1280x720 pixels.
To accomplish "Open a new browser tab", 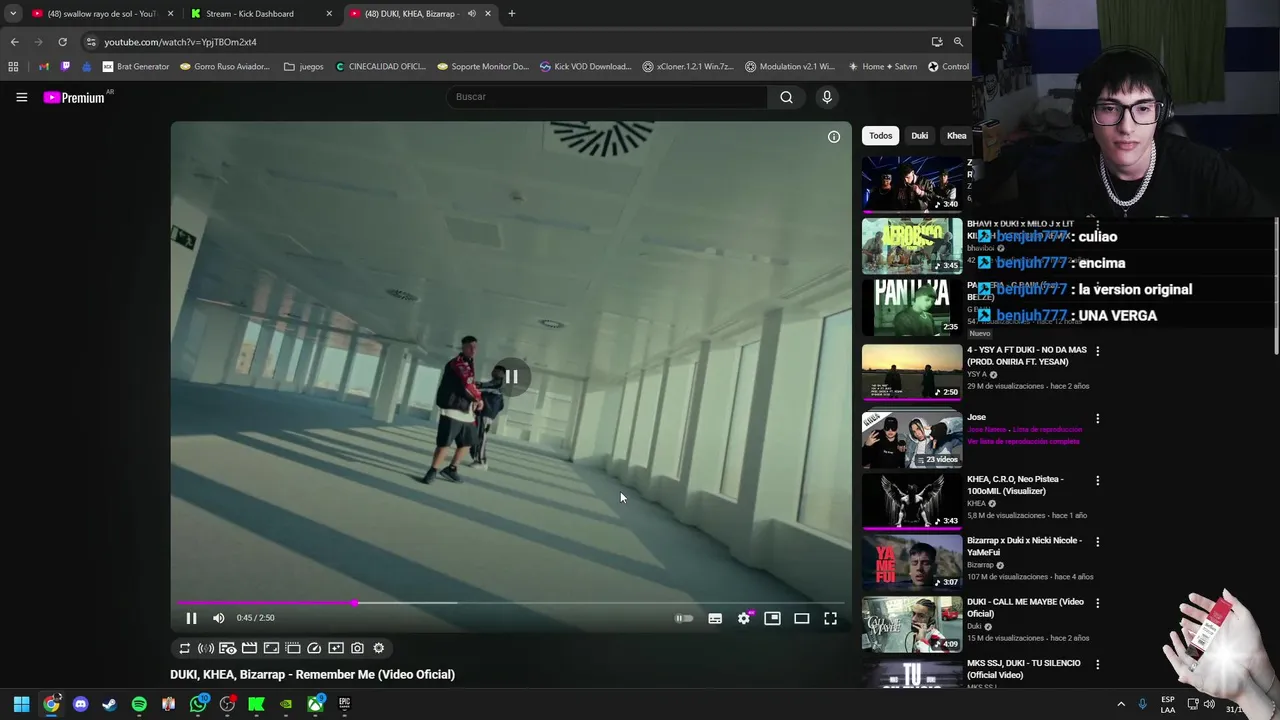I will pos(512,14).
